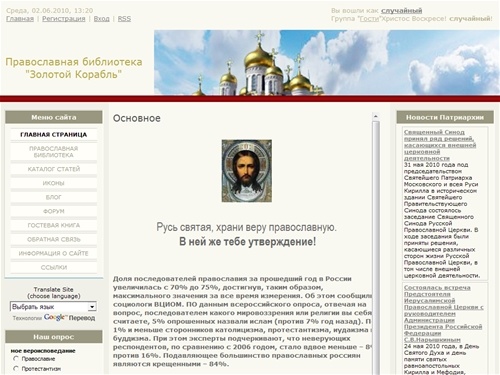Click the article paragraph beginning Доля последователей православия
This screenshot has height=375, width=500.
[242, 321]
